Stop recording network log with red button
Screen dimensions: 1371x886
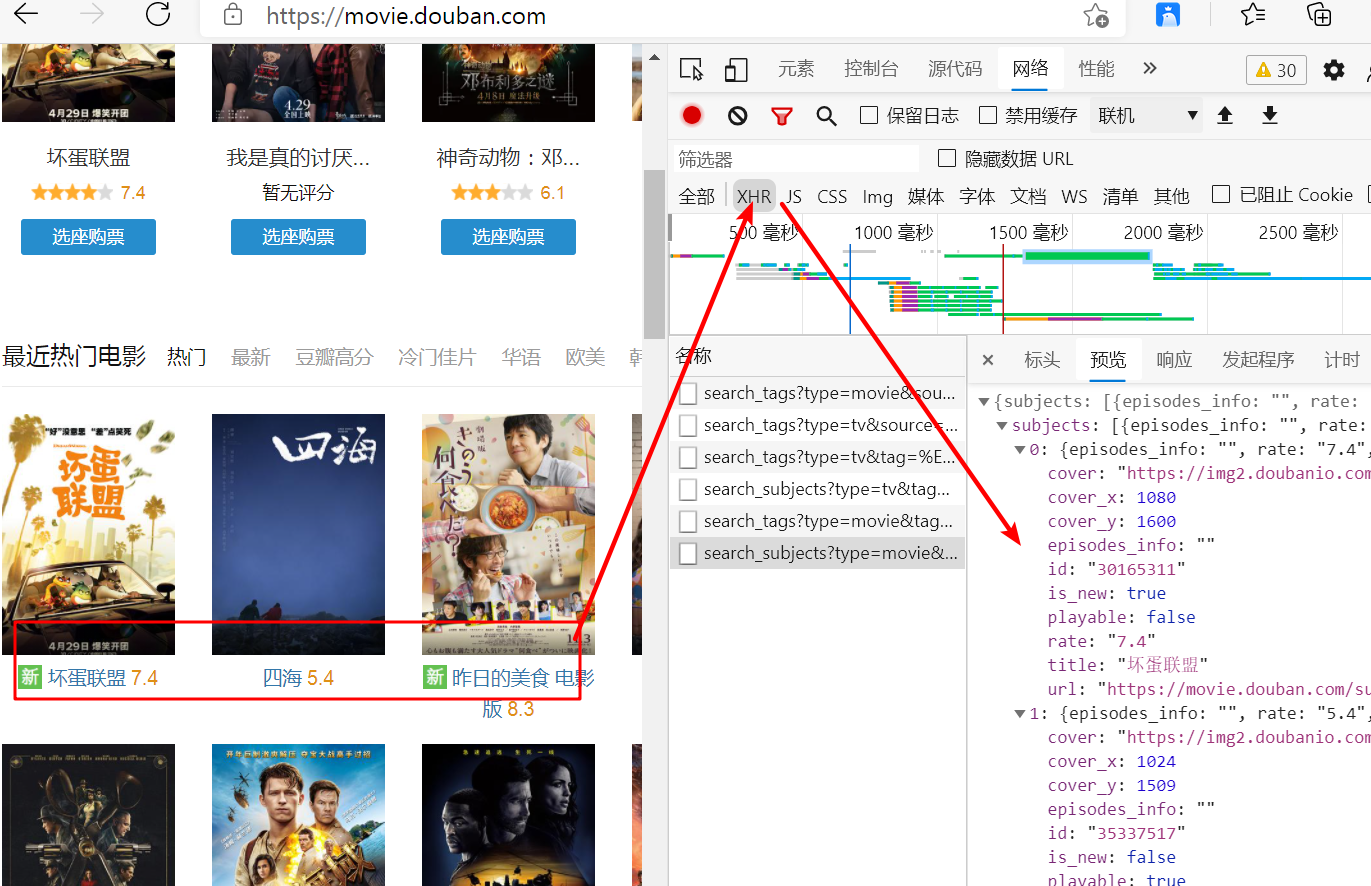[692, 115]
